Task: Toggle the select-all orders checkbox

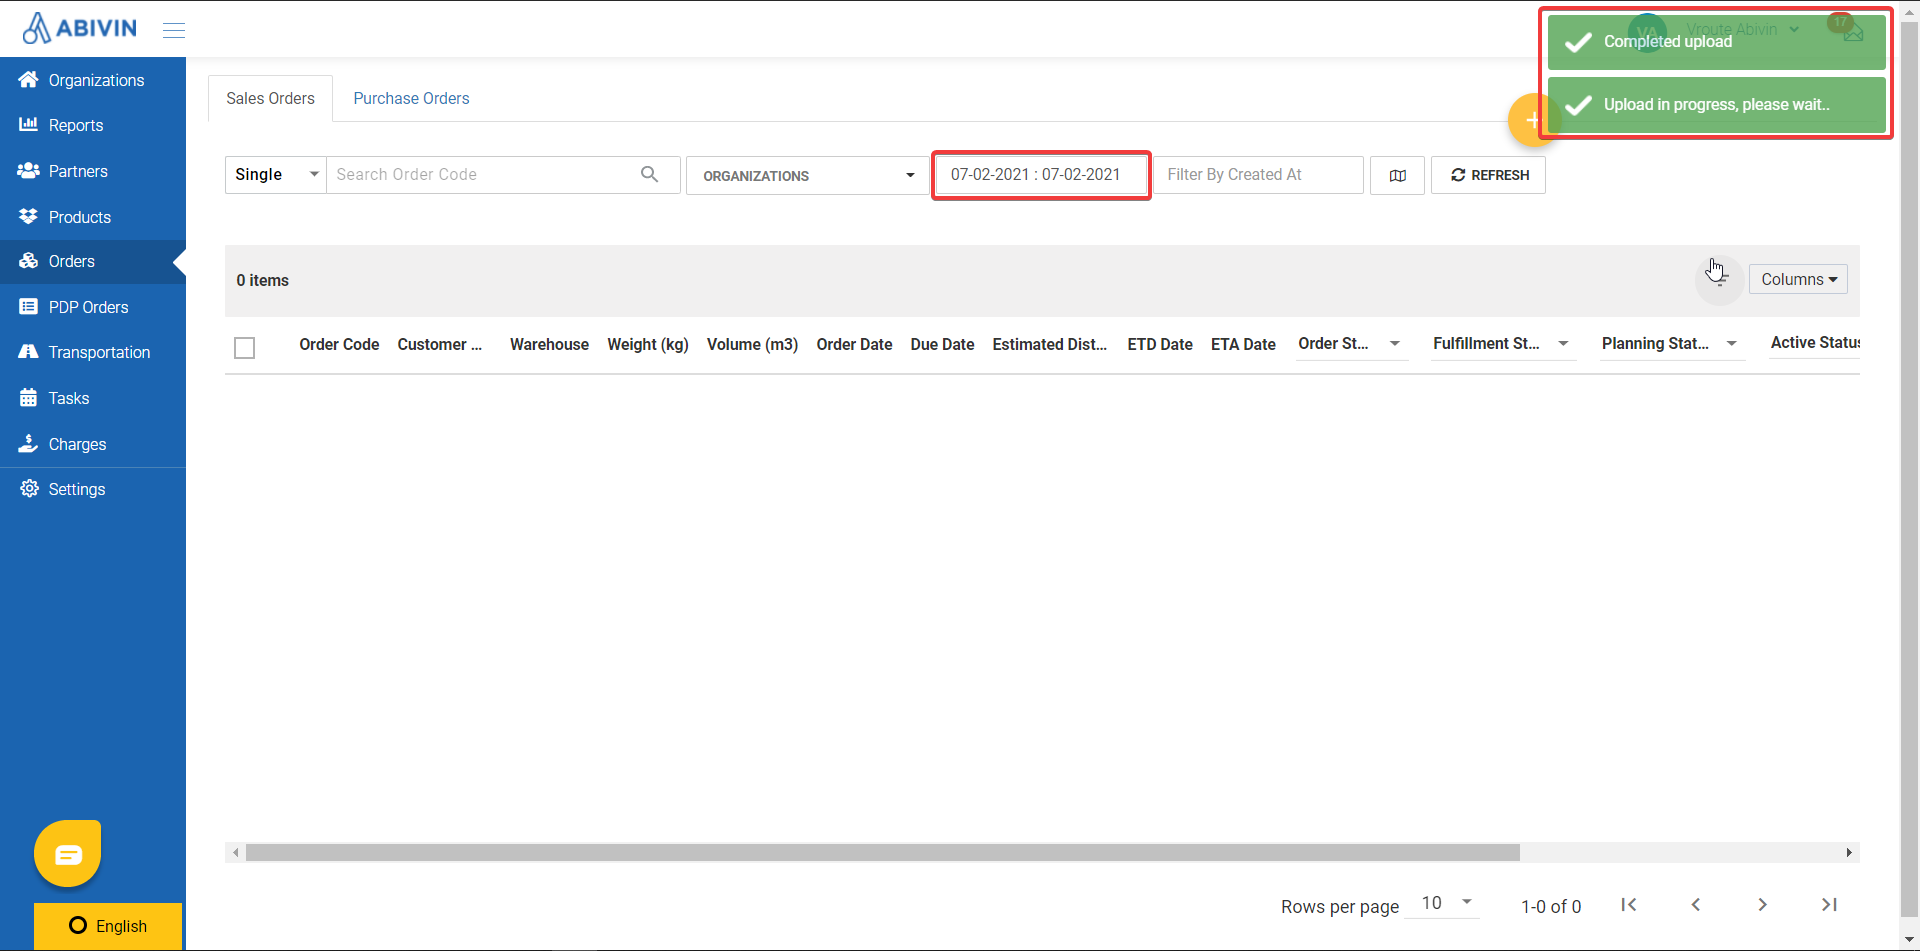Action: (245, 348)
